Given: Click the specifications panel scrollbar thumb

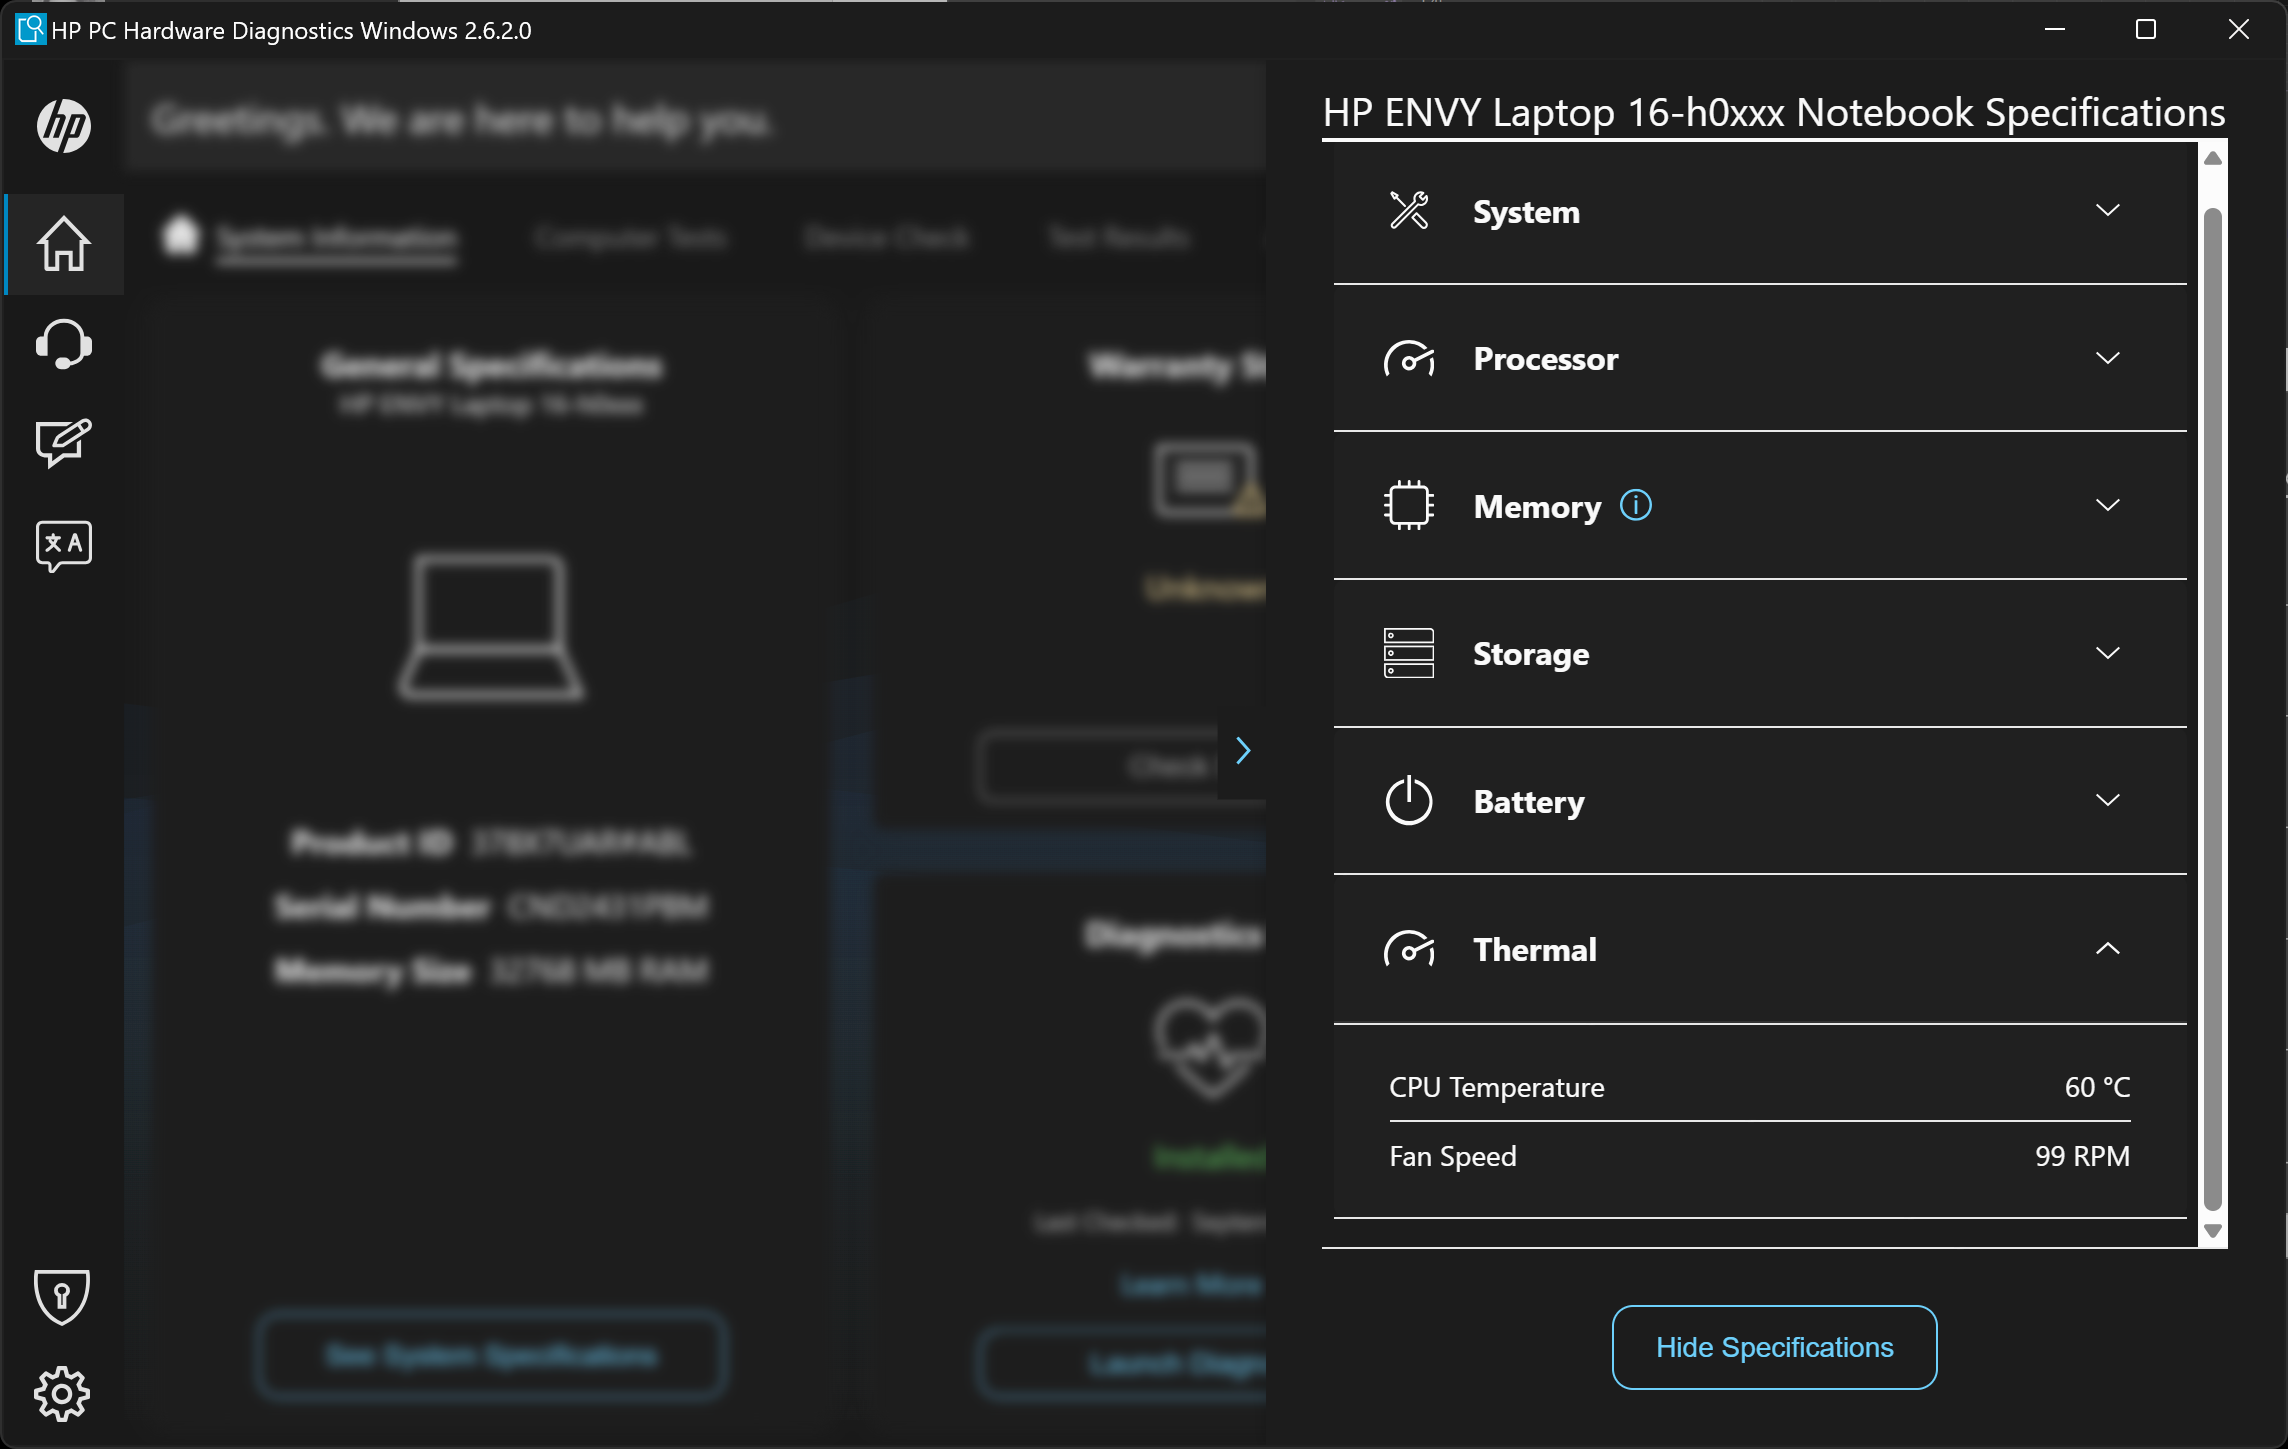Looking at the screenshot, I should pos(2213,709).
